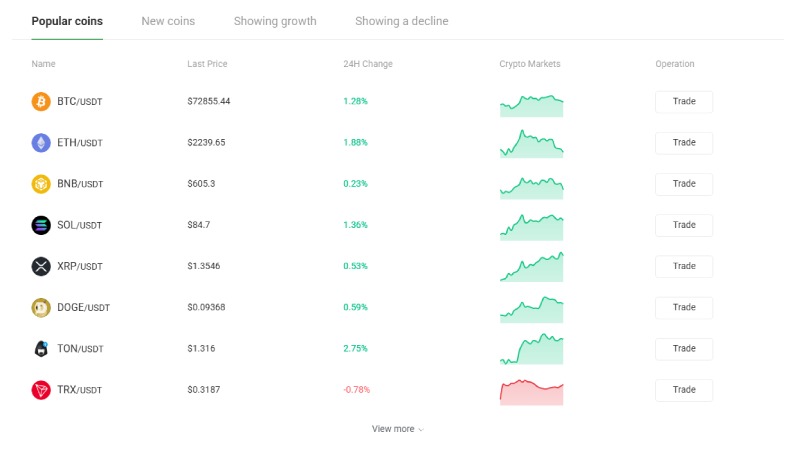Image resolution: width=800 pixels, height=450 pixels.
Task: Select the Showing a decline tab
Action: pos(401,21)
